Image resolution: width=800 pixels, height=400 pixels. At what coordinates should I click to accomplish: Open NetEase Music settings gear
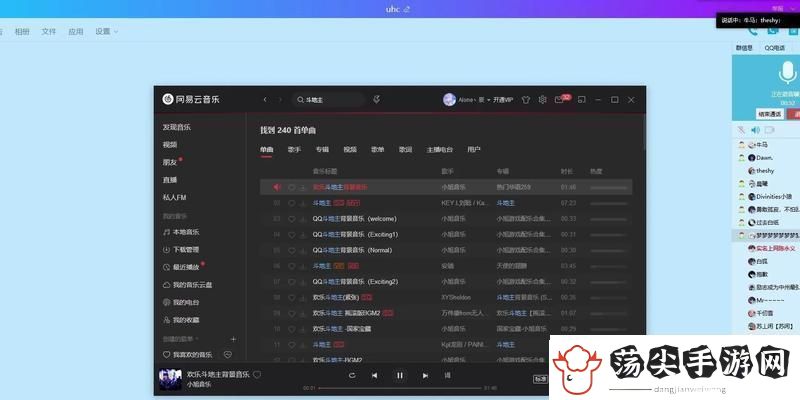[x=542, y=99]
